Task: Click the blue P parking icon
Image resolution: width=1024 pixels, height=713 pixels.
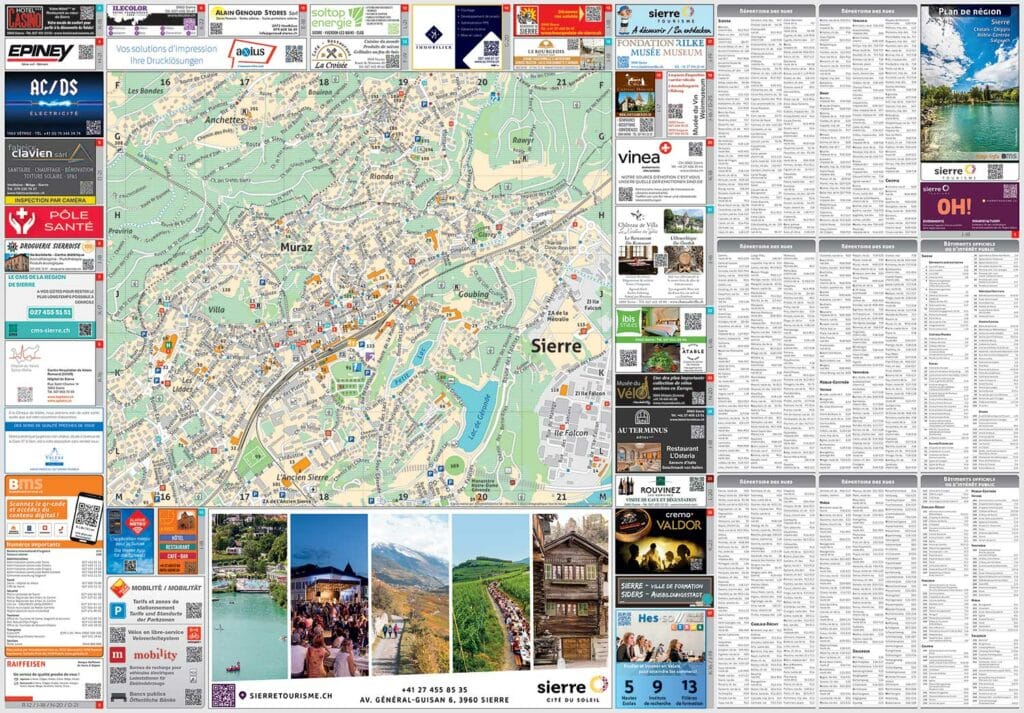Action: pos(118,610)
